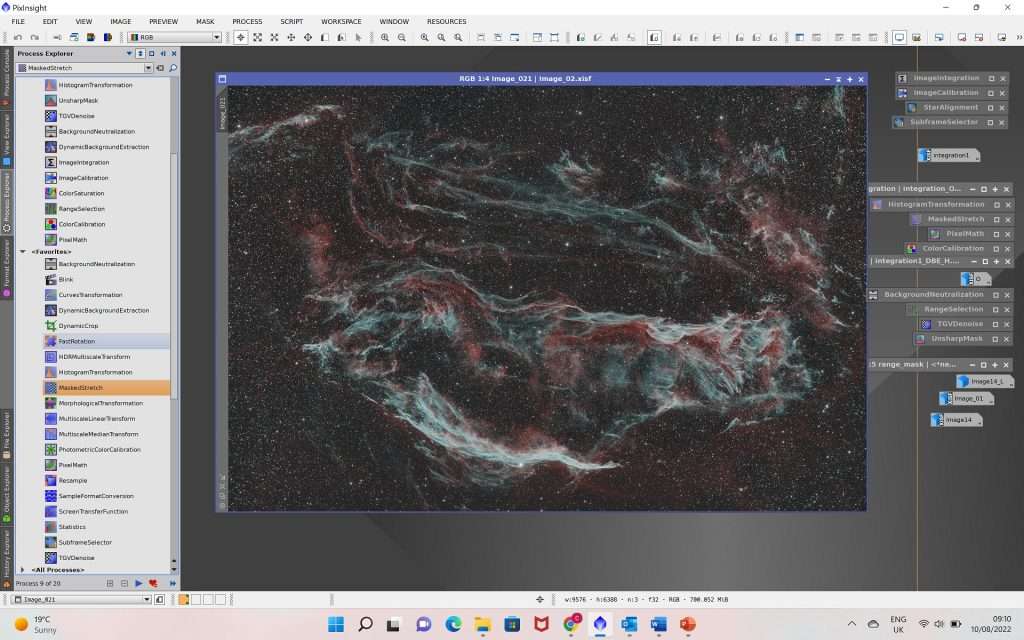Open UnsharpMask process in Process Explorer

tap(78, 101)
